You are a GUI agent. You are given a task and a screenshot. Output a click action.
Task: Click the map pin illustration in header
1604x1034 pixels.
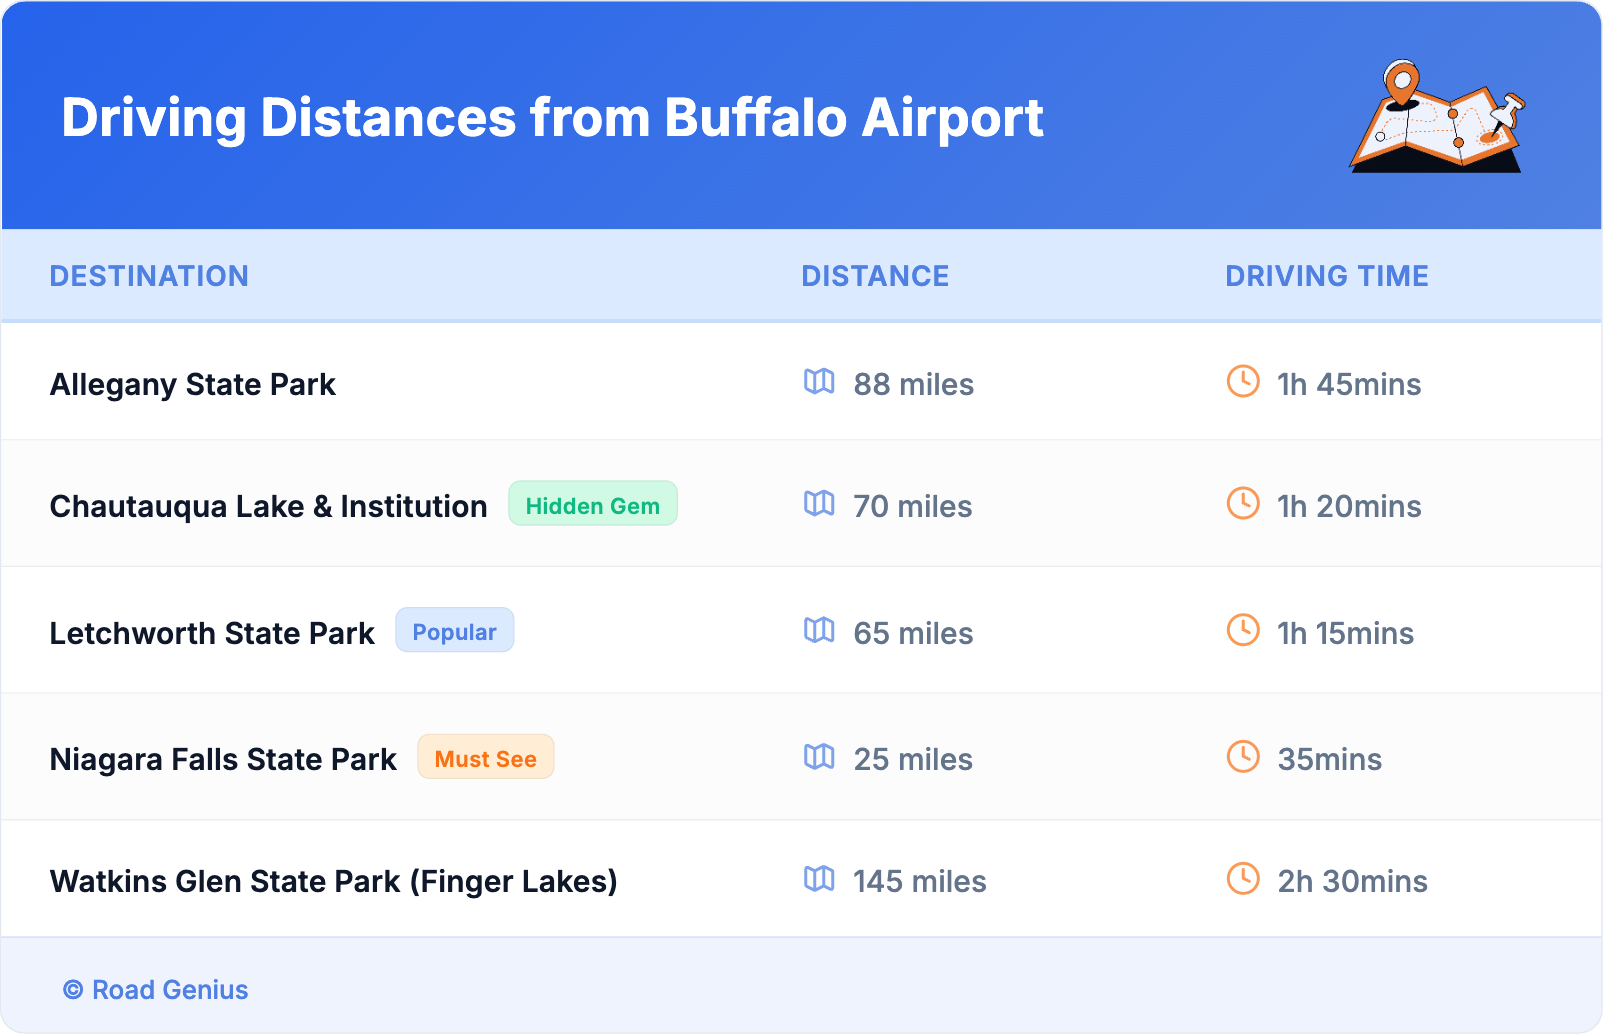click(x=1438, y=117)
